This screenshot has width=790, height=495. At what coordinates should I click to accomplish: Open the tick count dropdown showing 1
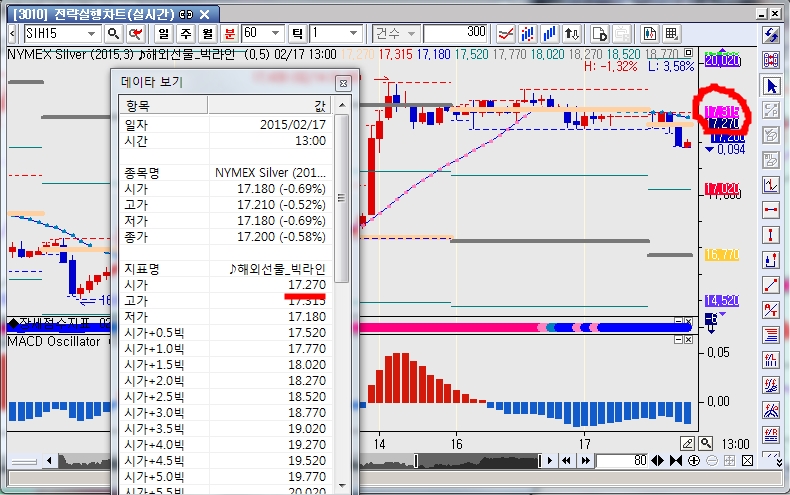pos(358,33)
